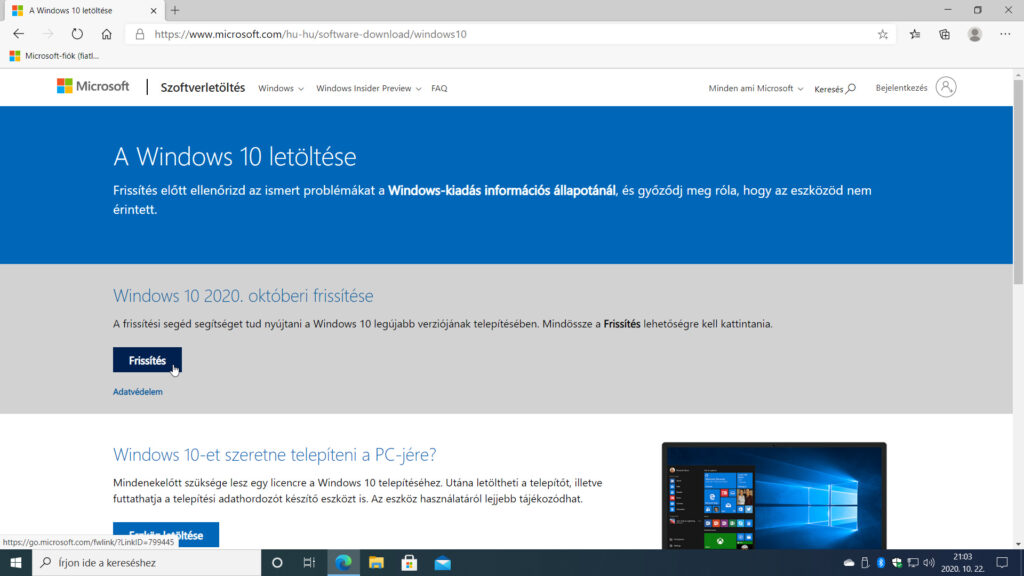
Task: Click the address bar URL field
Action: coord(509,34)
